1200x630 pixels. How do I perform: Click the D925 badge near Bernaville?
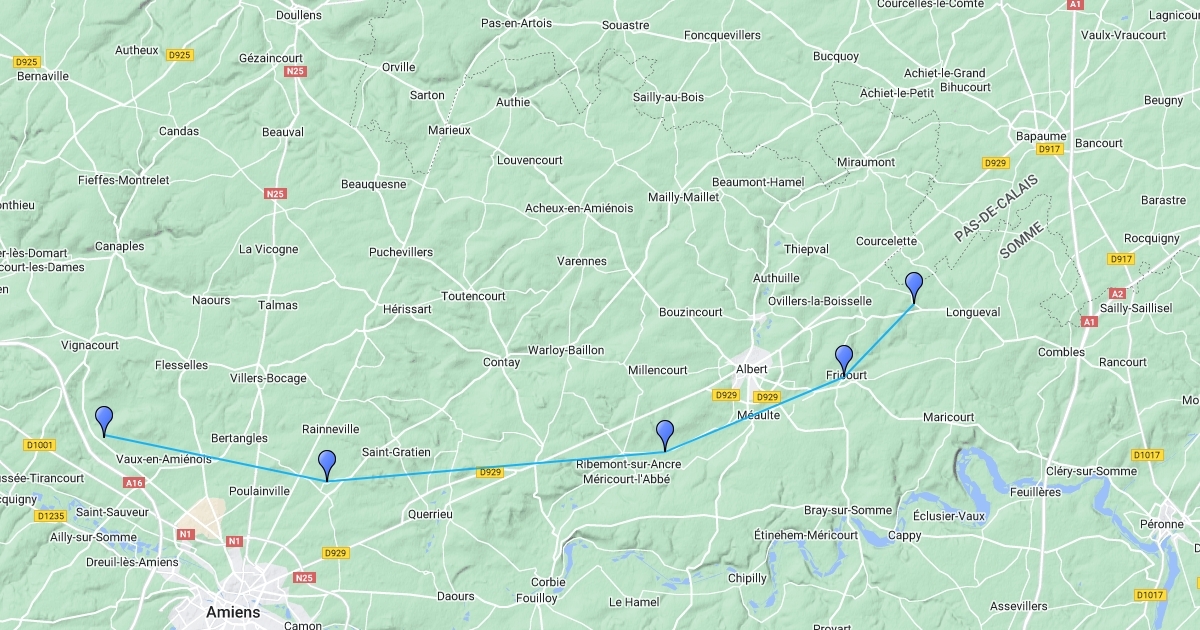(x=27, y=62)
